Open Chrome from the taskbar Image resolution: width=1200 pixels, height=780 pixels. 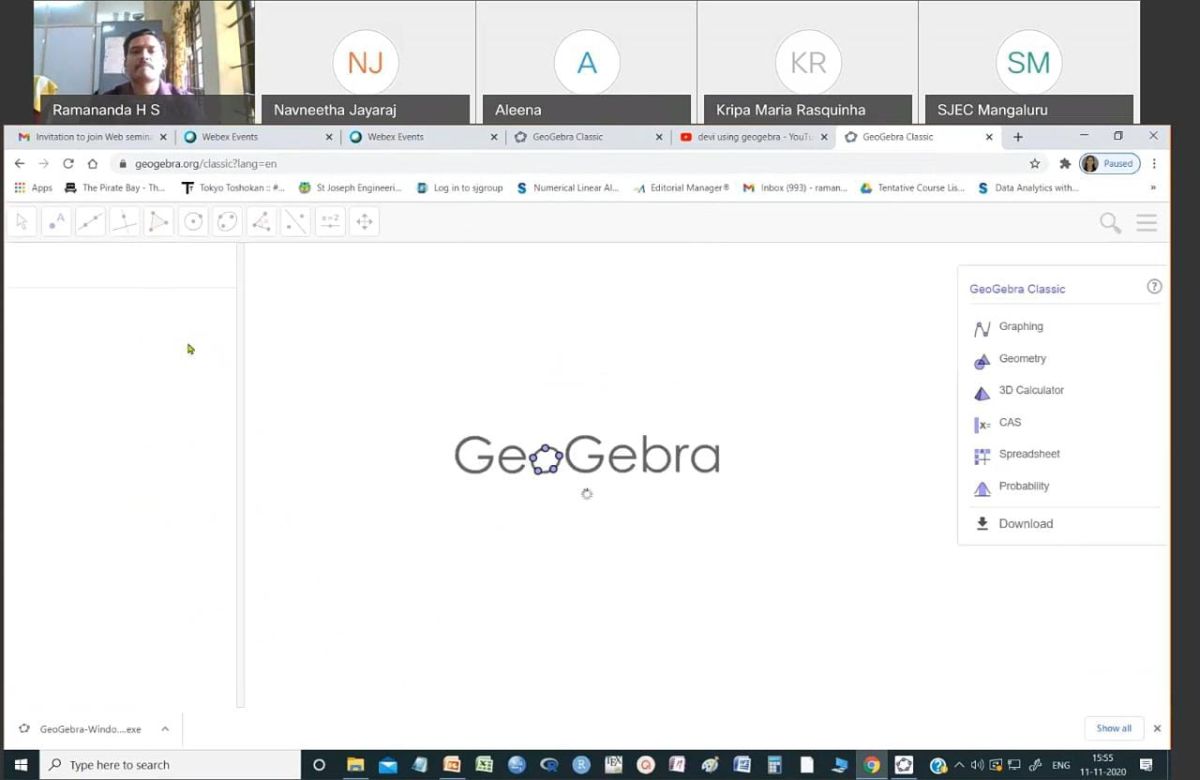tap(872, 765)
